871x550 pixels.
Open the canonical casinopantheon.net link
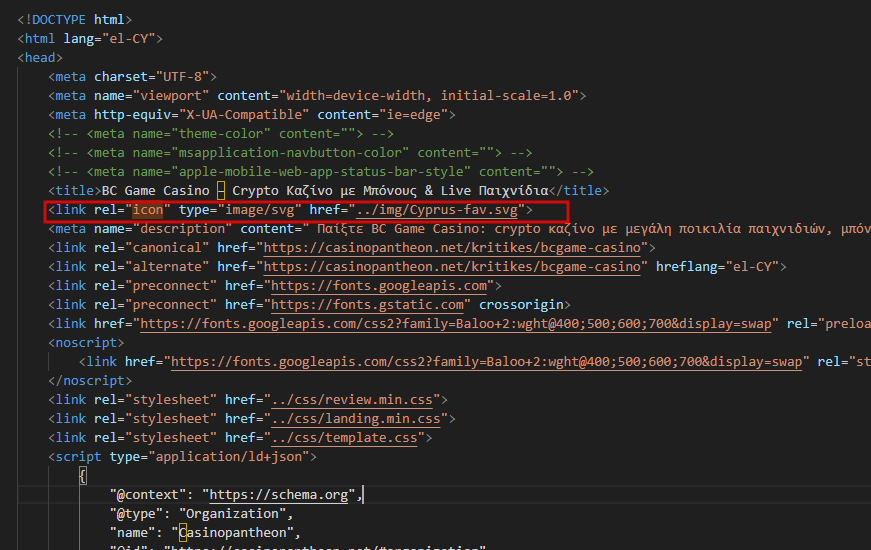coord(452,248)
